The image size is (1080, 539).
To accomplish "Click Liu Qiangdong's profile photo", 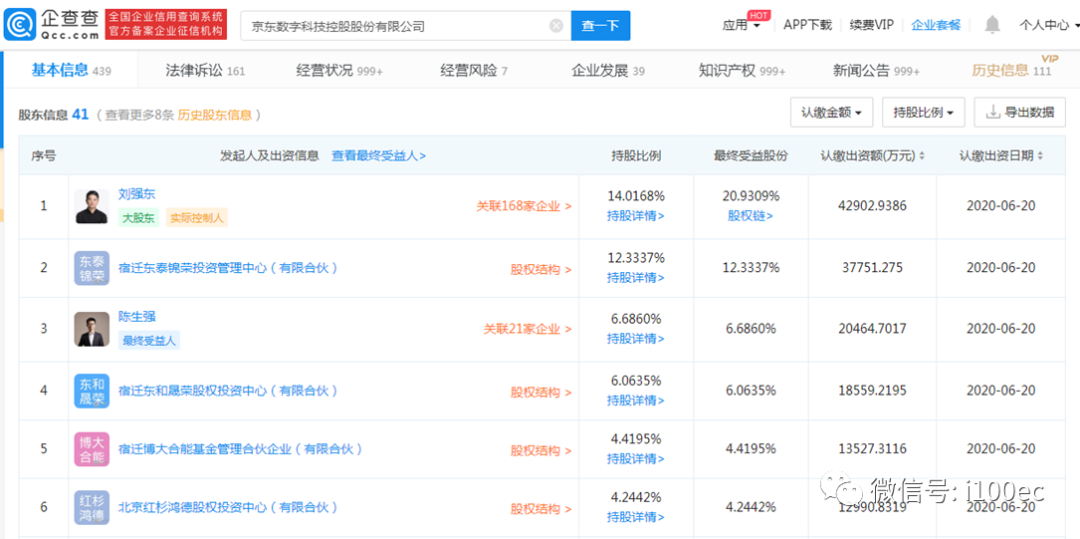I will (x=92, y=207).
